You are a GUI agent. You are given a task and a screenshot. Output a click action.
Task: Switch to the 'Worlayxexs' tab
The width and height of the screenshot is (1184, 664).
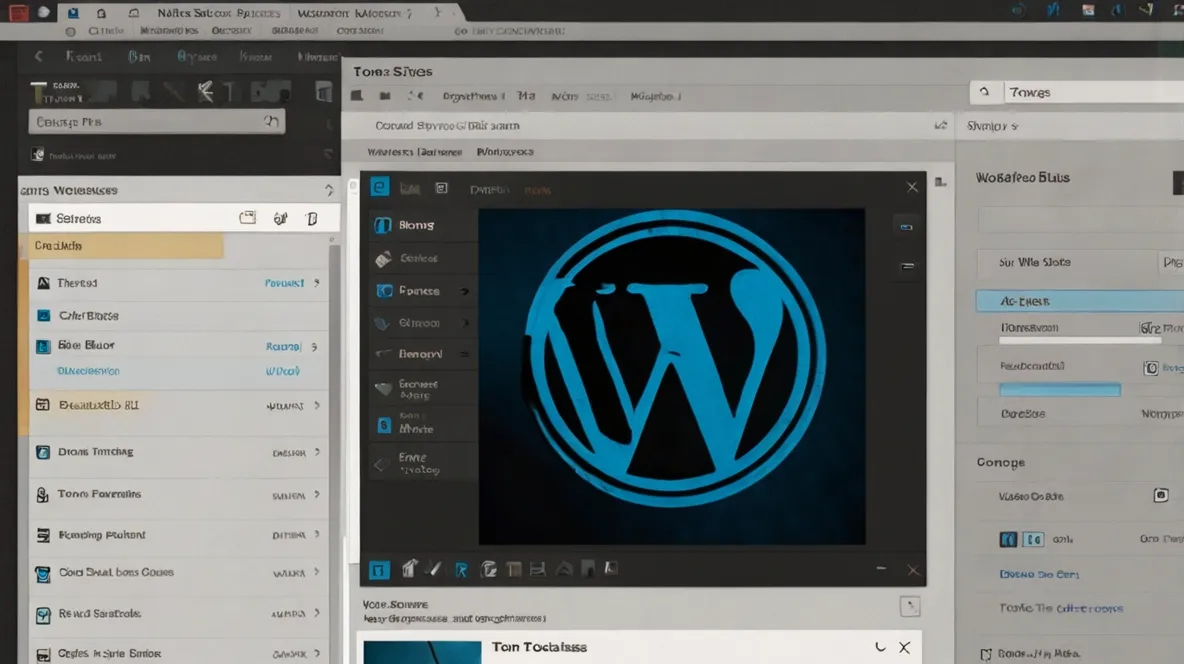point(505,152)
